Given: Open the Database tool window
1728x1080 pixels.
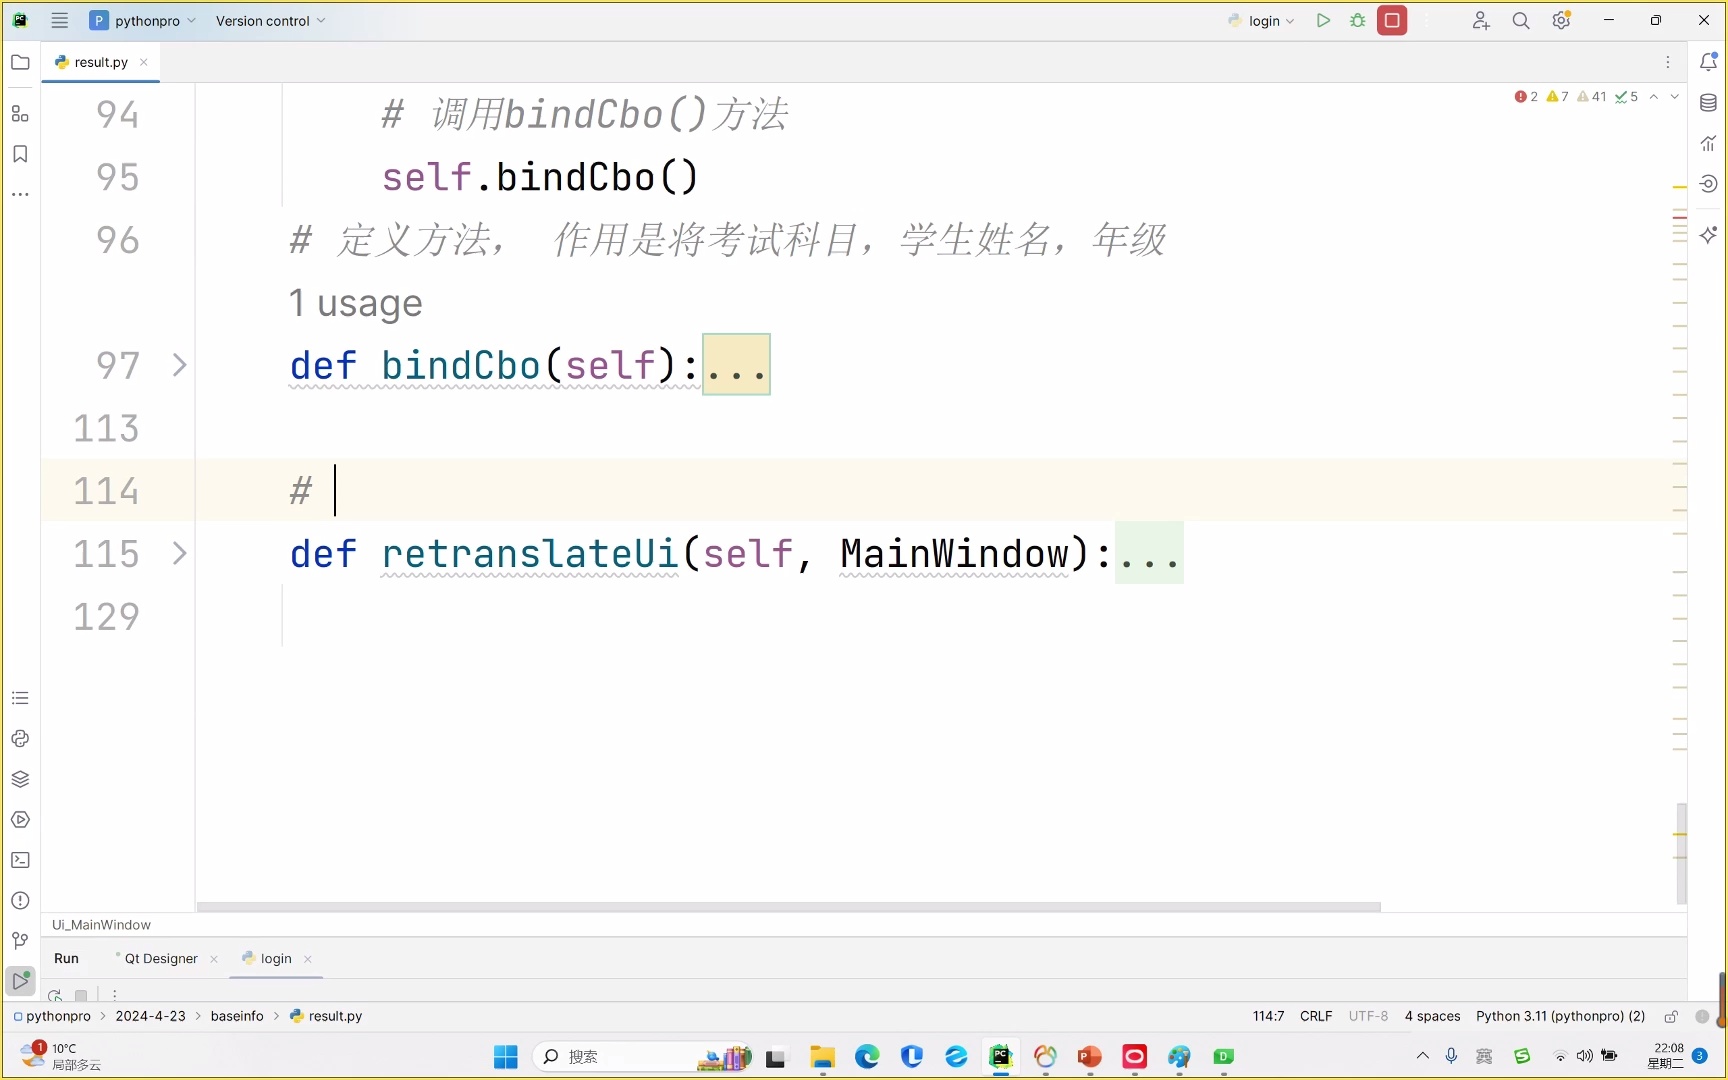Looking at the screenshot, I should pos(1709,102).
